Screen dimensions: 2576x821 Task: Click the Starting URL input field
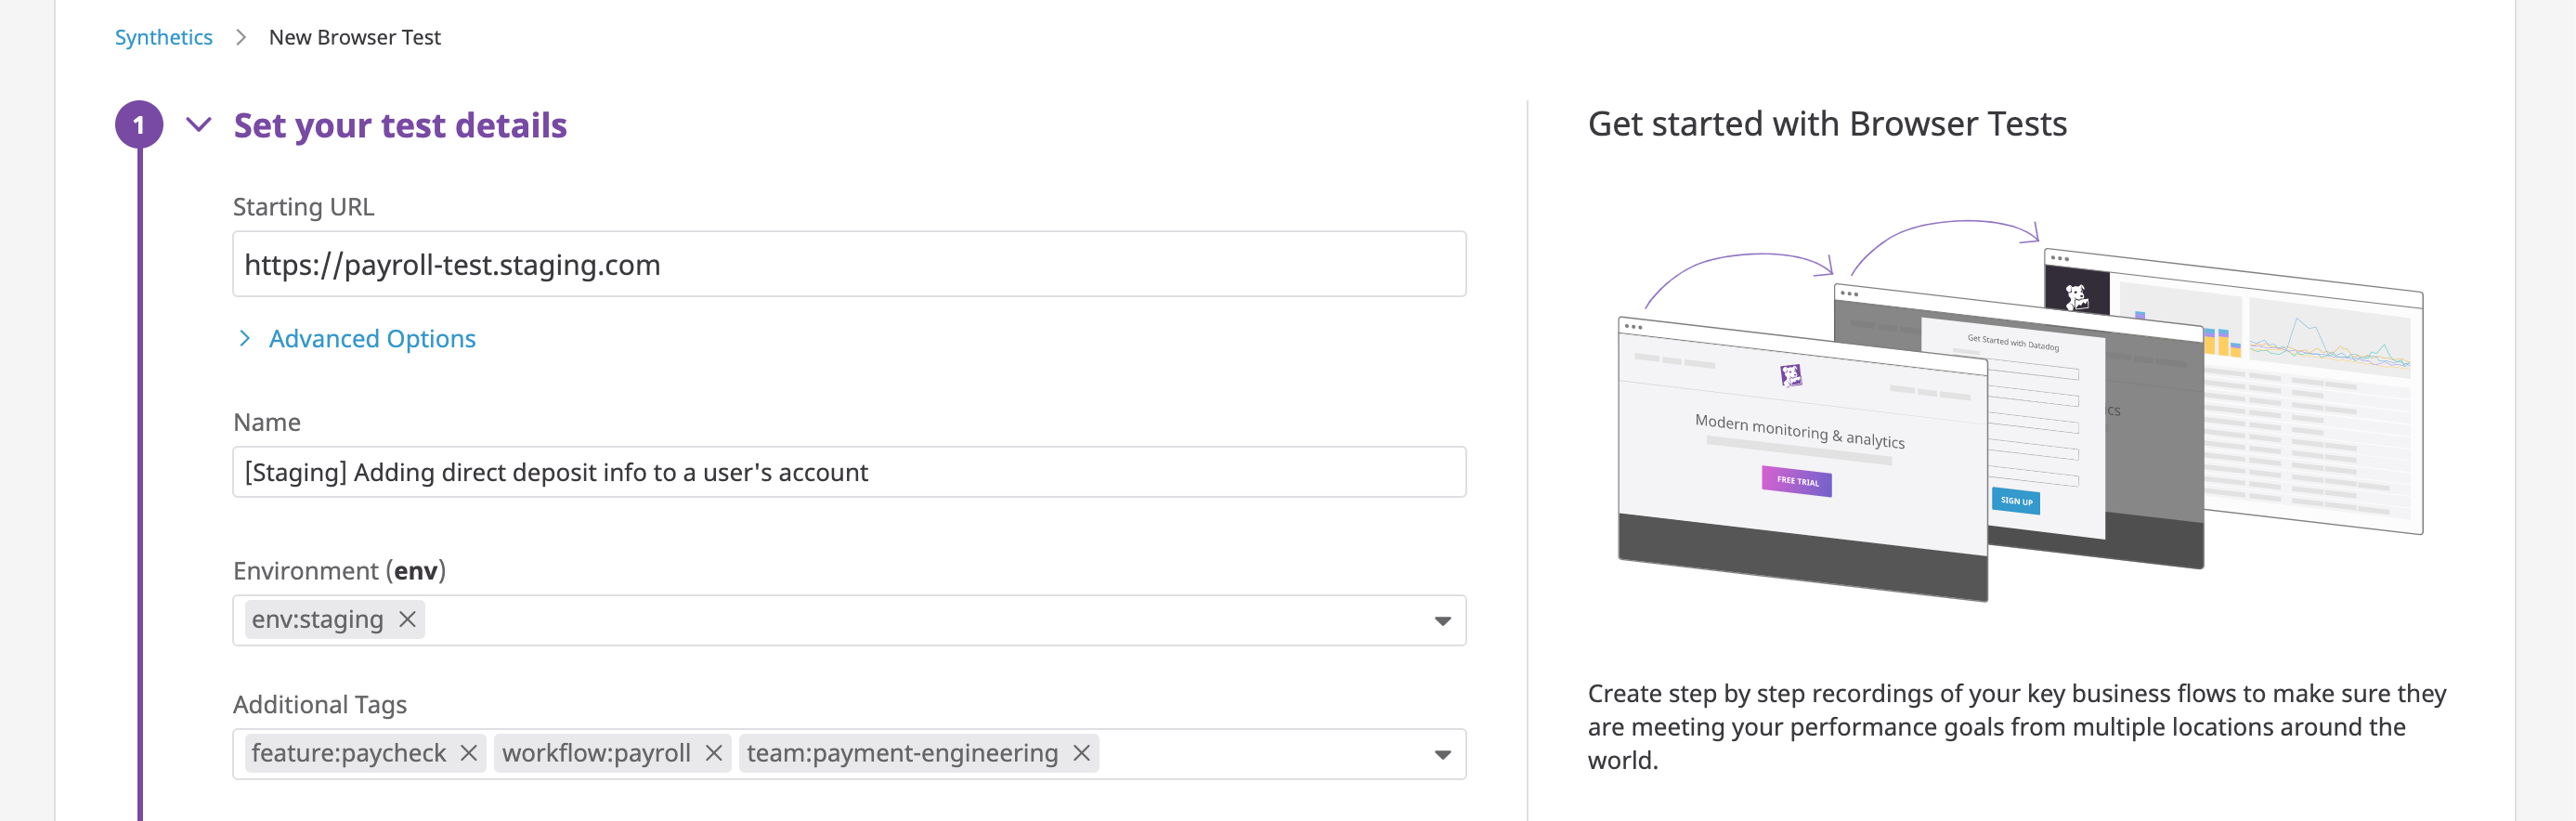[x=850, y=264]
